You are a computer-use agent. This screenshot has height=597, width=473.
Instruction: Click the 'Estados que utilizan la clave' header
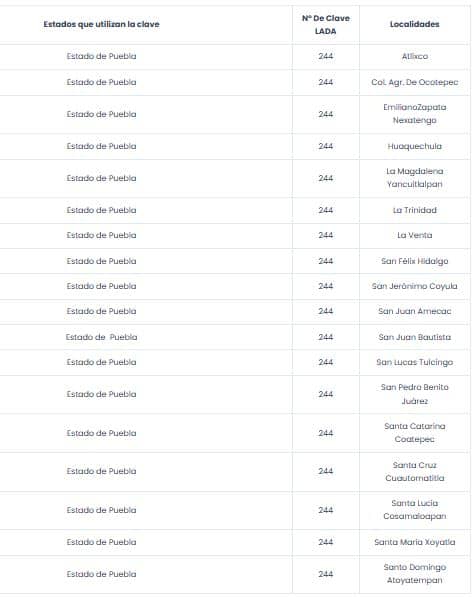(101, 24)
